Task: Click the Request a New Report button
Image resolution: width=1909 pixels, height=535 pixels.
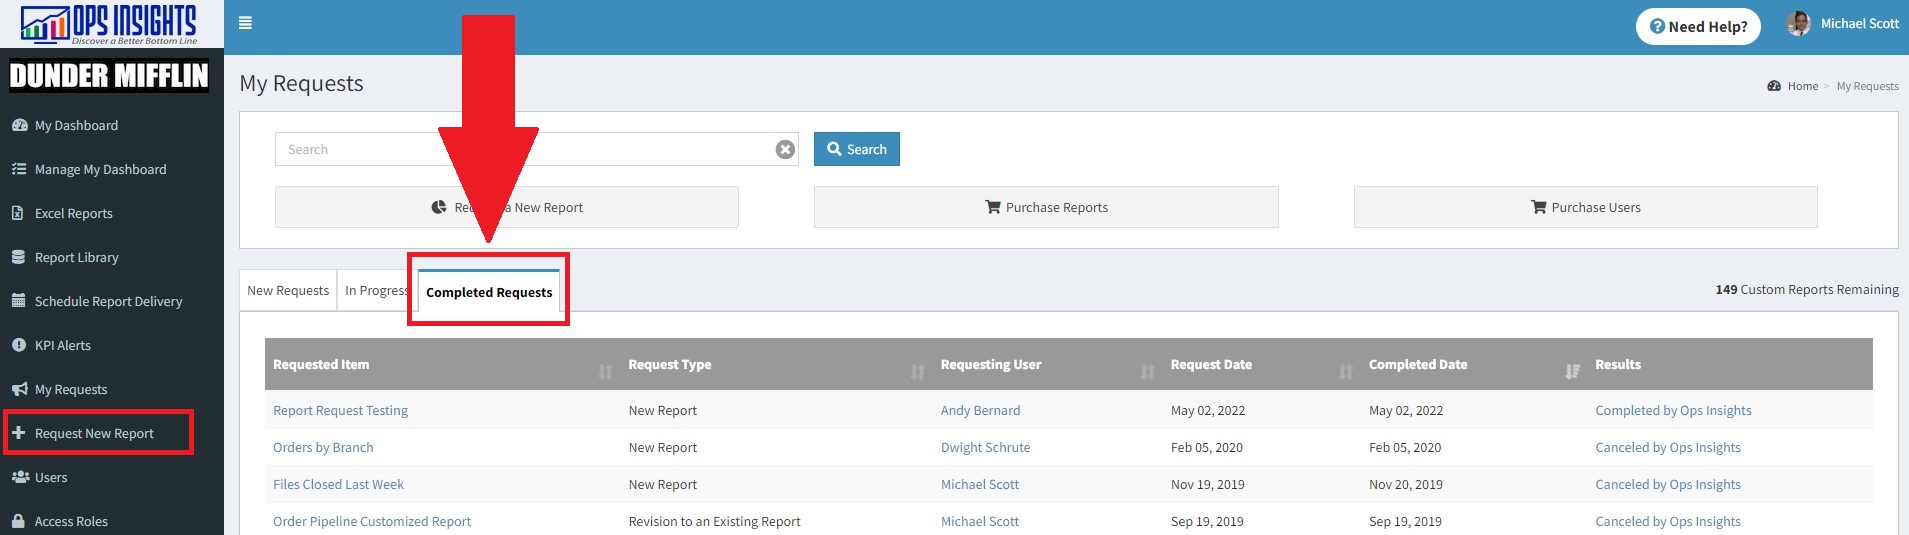Action: pyautogui.click(x=507, y=207)
